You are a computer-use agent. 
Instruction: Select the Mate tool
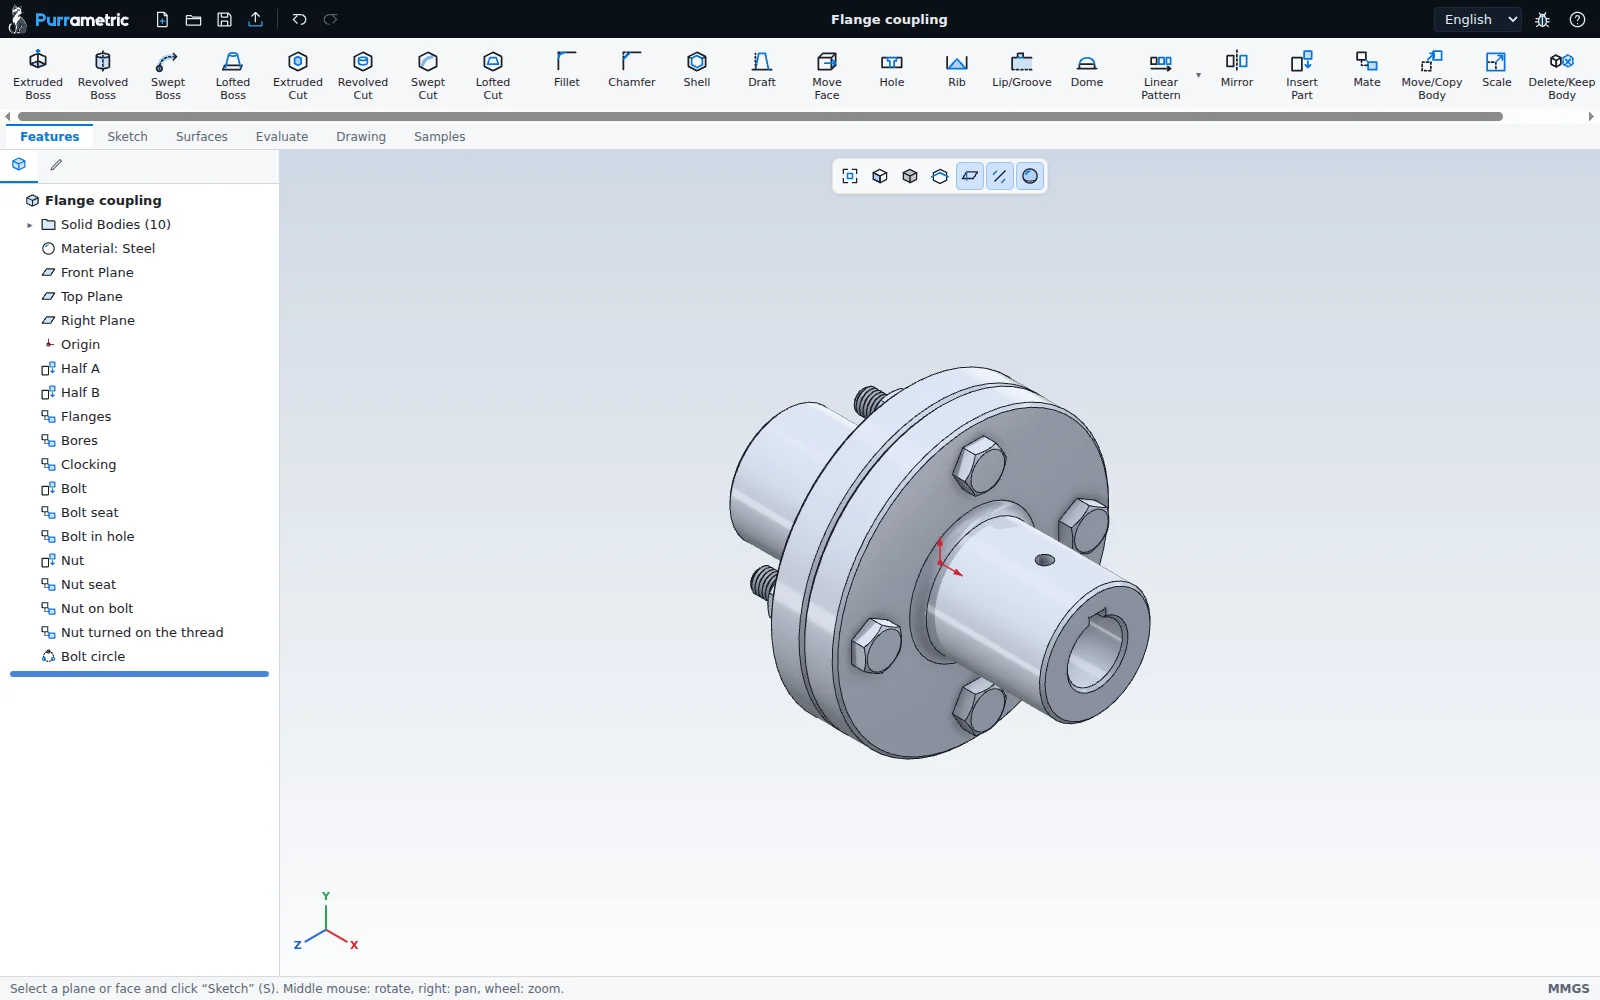[x=1367, y=69]
